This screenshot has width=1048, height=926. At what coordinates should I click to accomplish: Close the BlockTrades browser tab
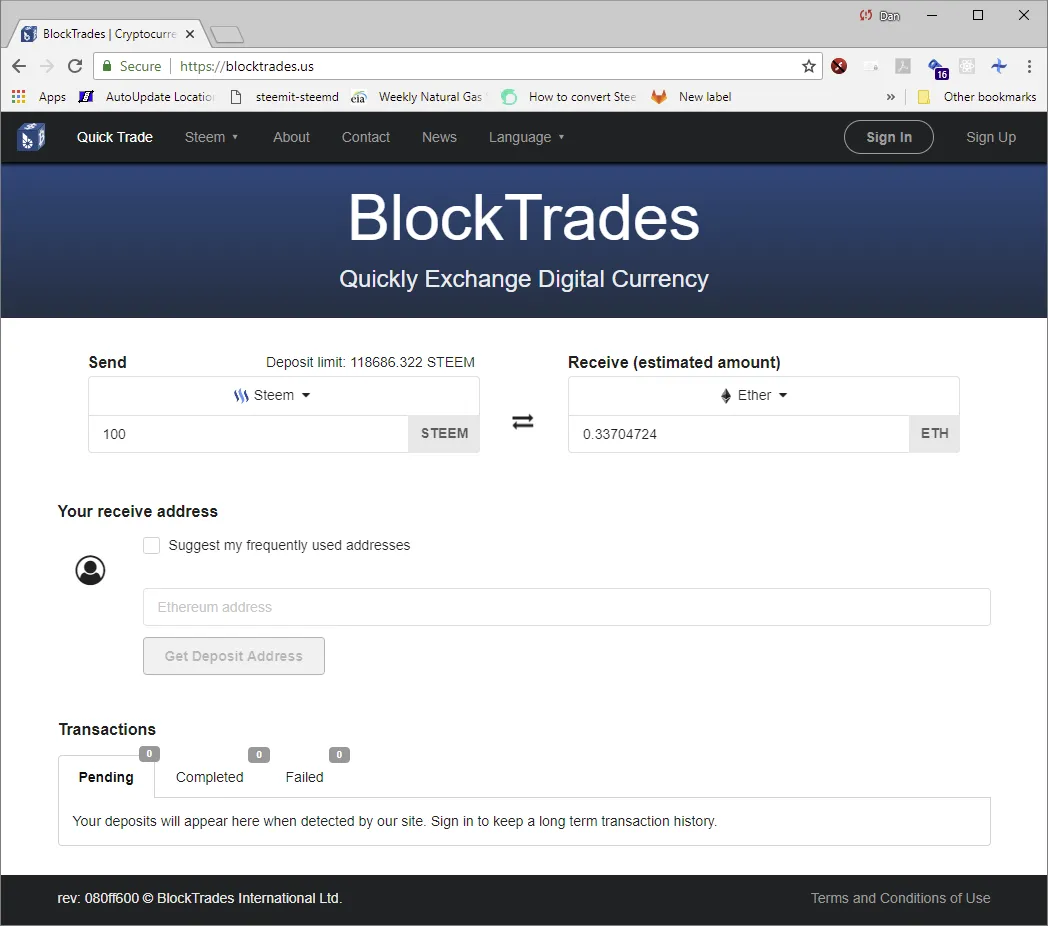(190, 34)
